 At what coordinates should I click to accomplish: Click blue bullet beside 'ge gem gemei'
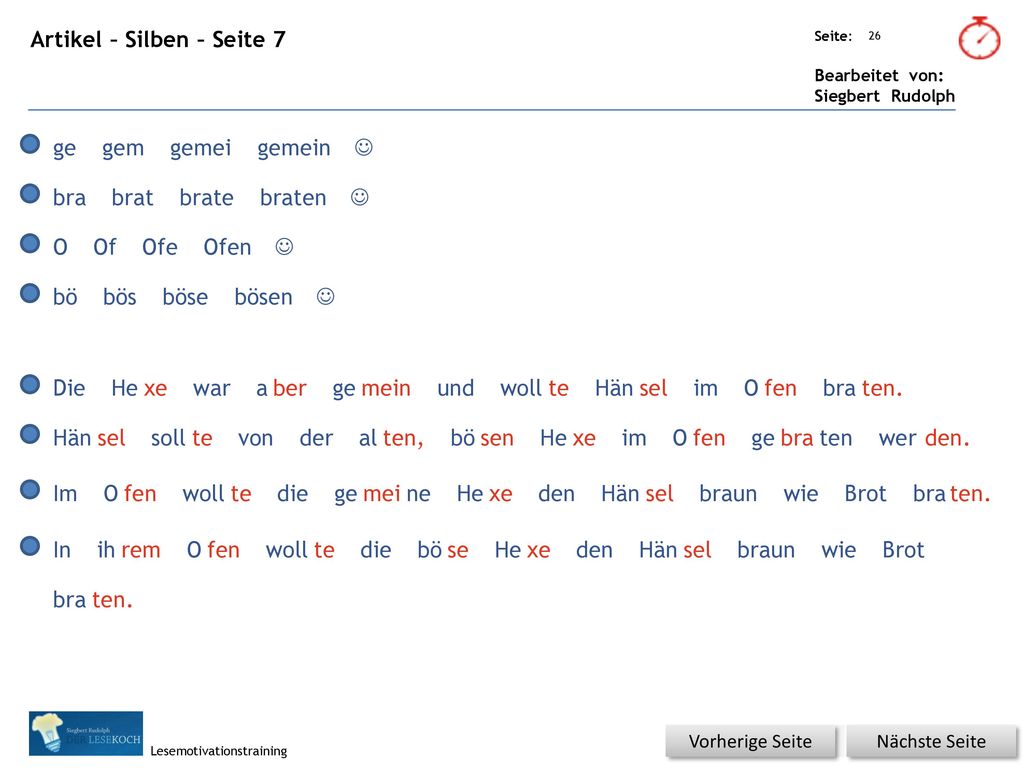[30, 144]
